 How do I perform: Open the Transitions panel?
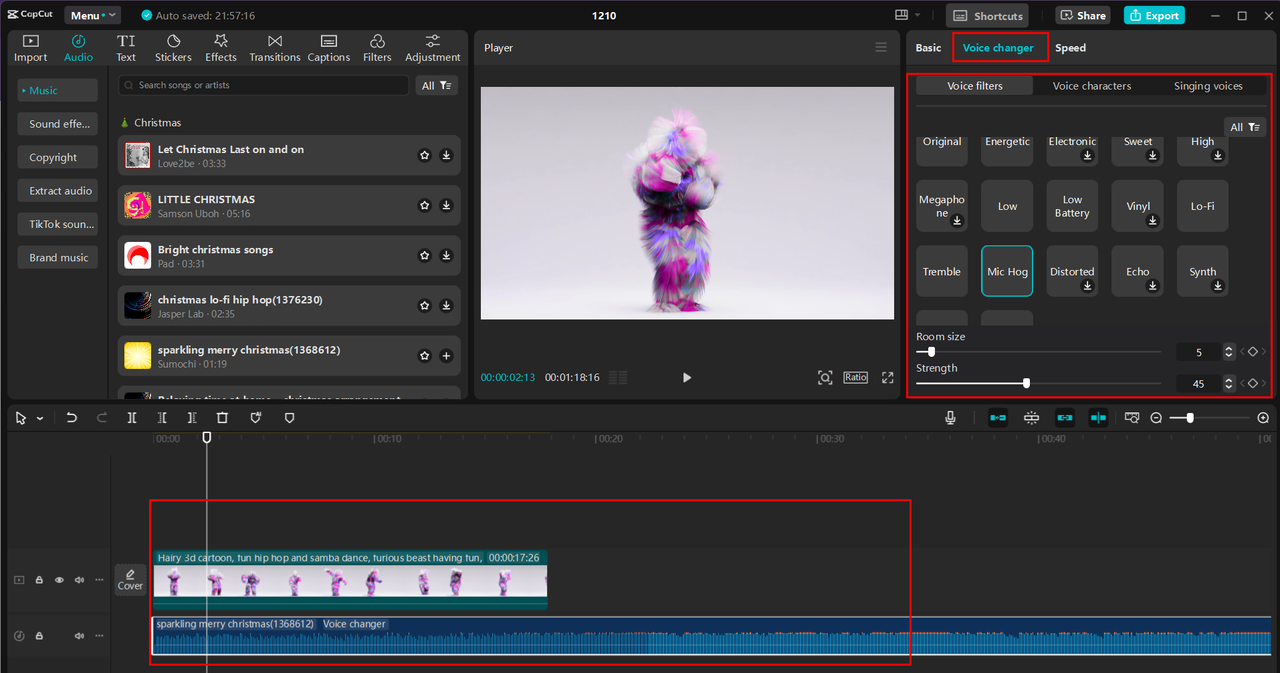click(274, 48)
